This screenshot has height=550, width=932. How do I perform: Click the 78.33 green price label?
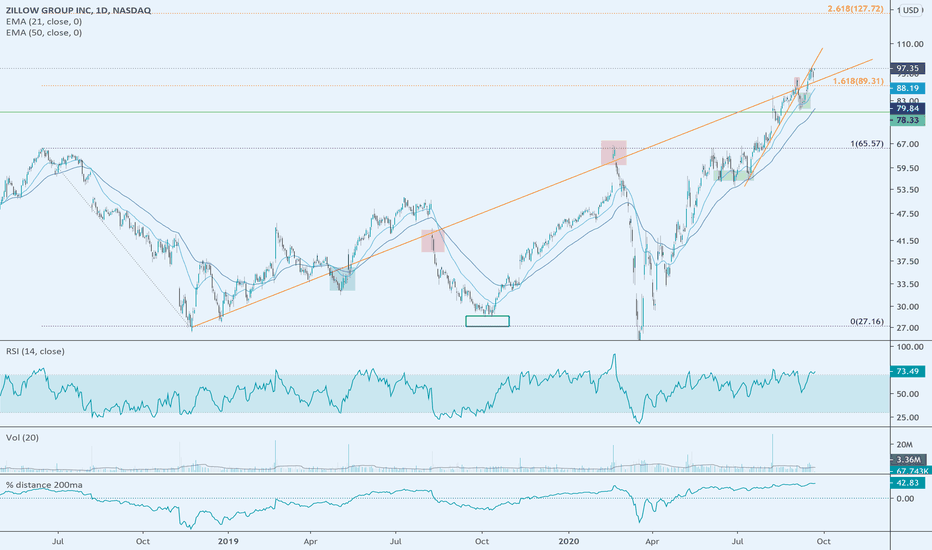click(908, 120)
